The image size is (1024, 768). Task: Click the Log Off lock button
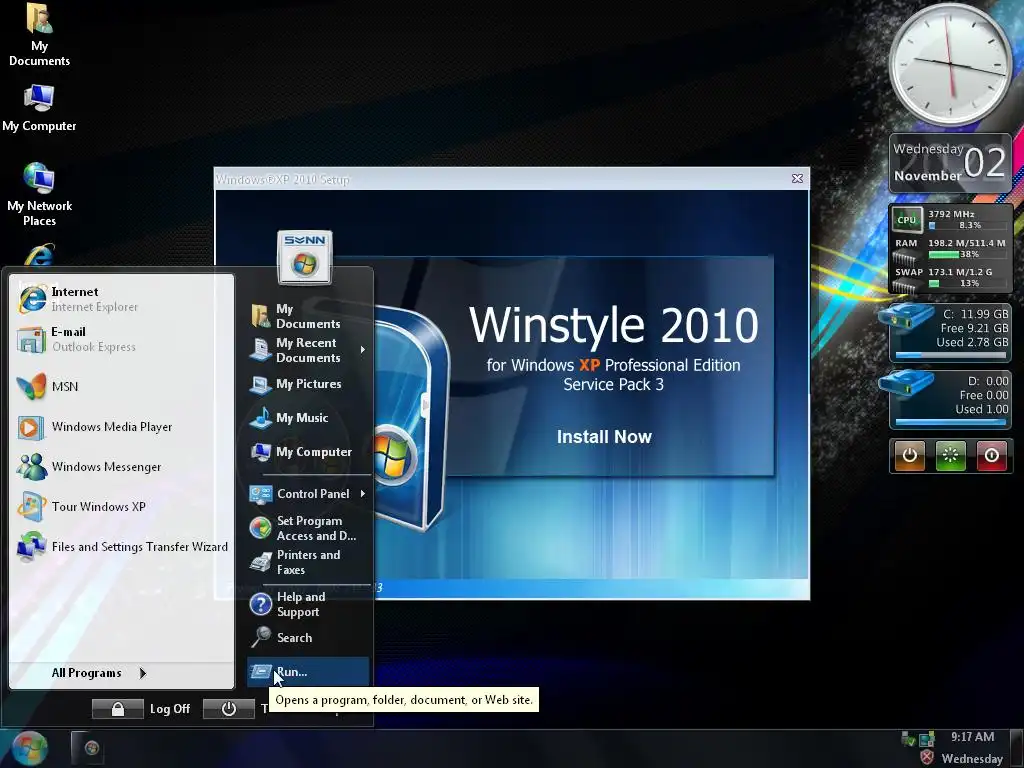point(118,709)
